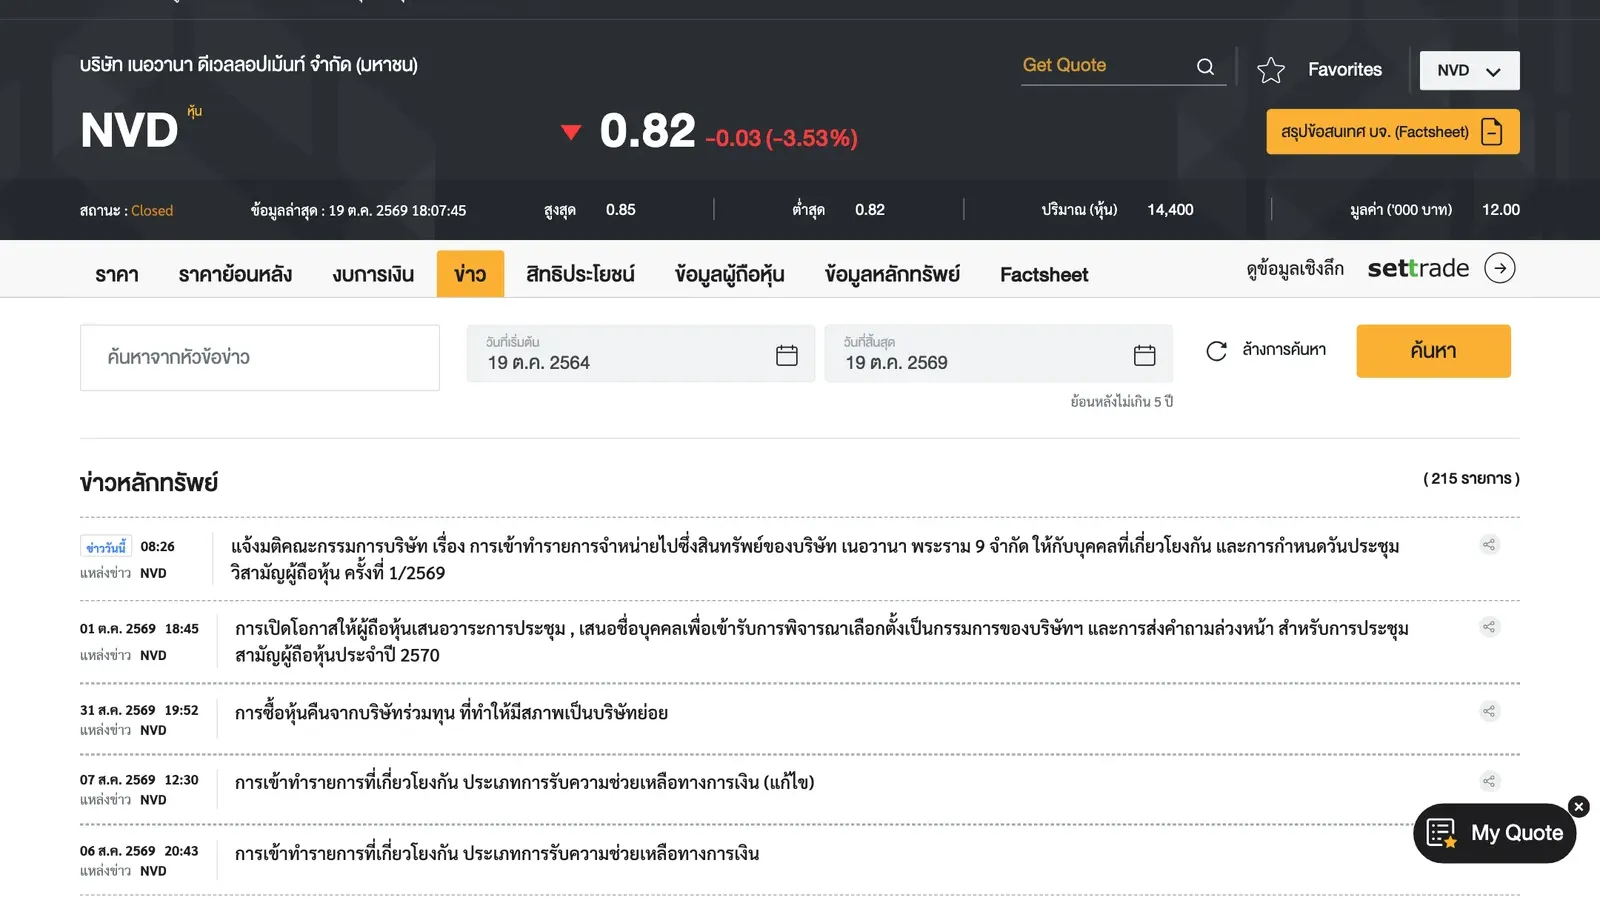Switch to the ราคา tab
1600x900 pixels.
click(117, 274)
